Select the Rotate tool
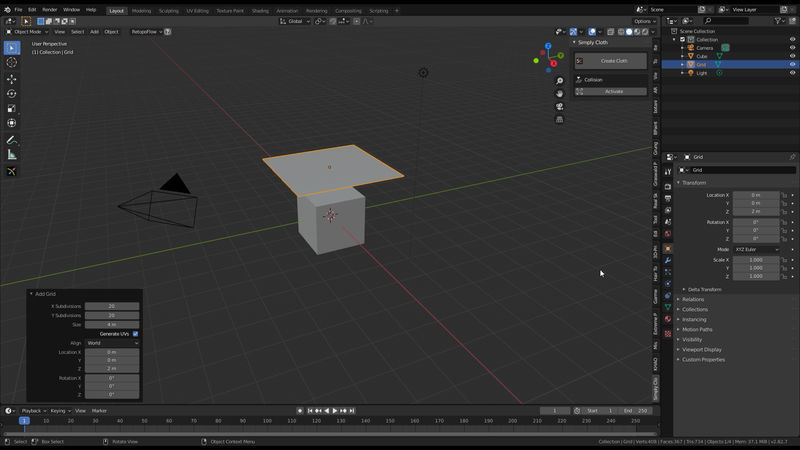The image size is (800, 450). [12, 94]
